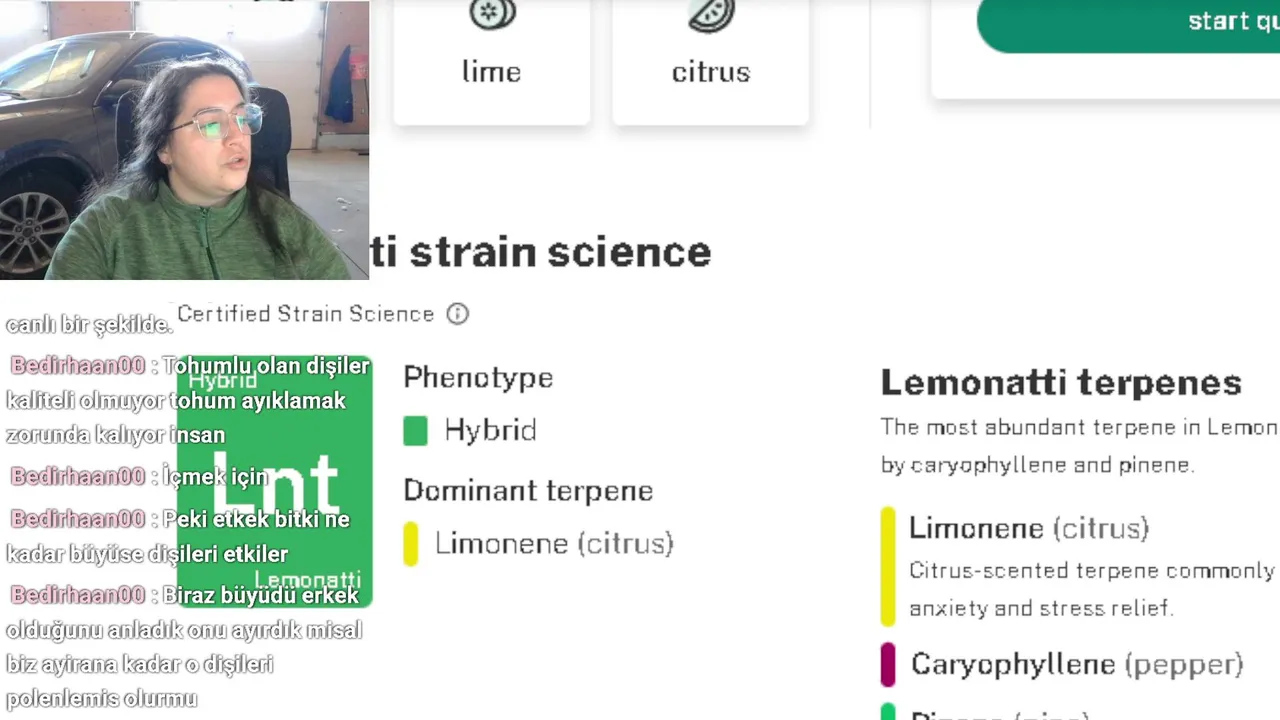Image resolution: width=1280 pixels, height=720 pixels.
Task: Click purple bar beside Caryophyllene (pepper)
Action: tap(887, 665)
